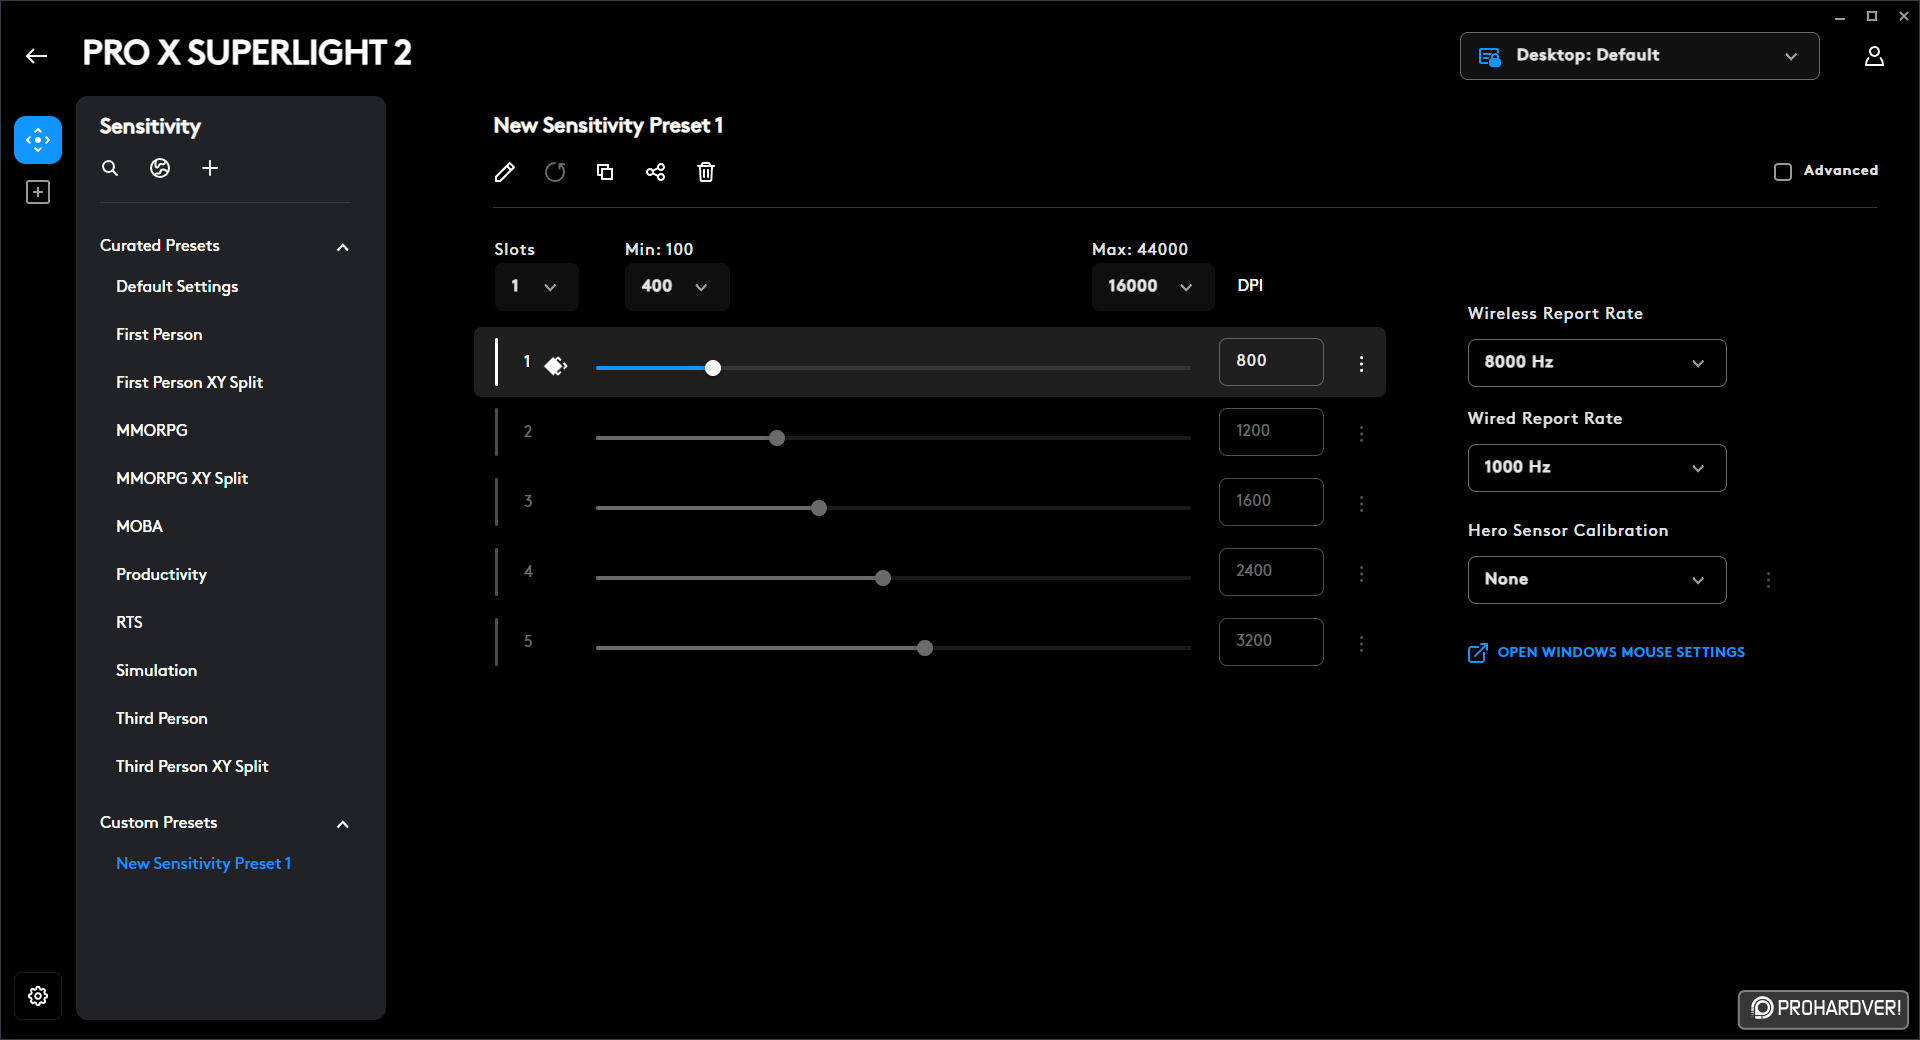Select the RTS preset
Viewport: 1920px width, 1040px height.
click(x=129, y=623)
